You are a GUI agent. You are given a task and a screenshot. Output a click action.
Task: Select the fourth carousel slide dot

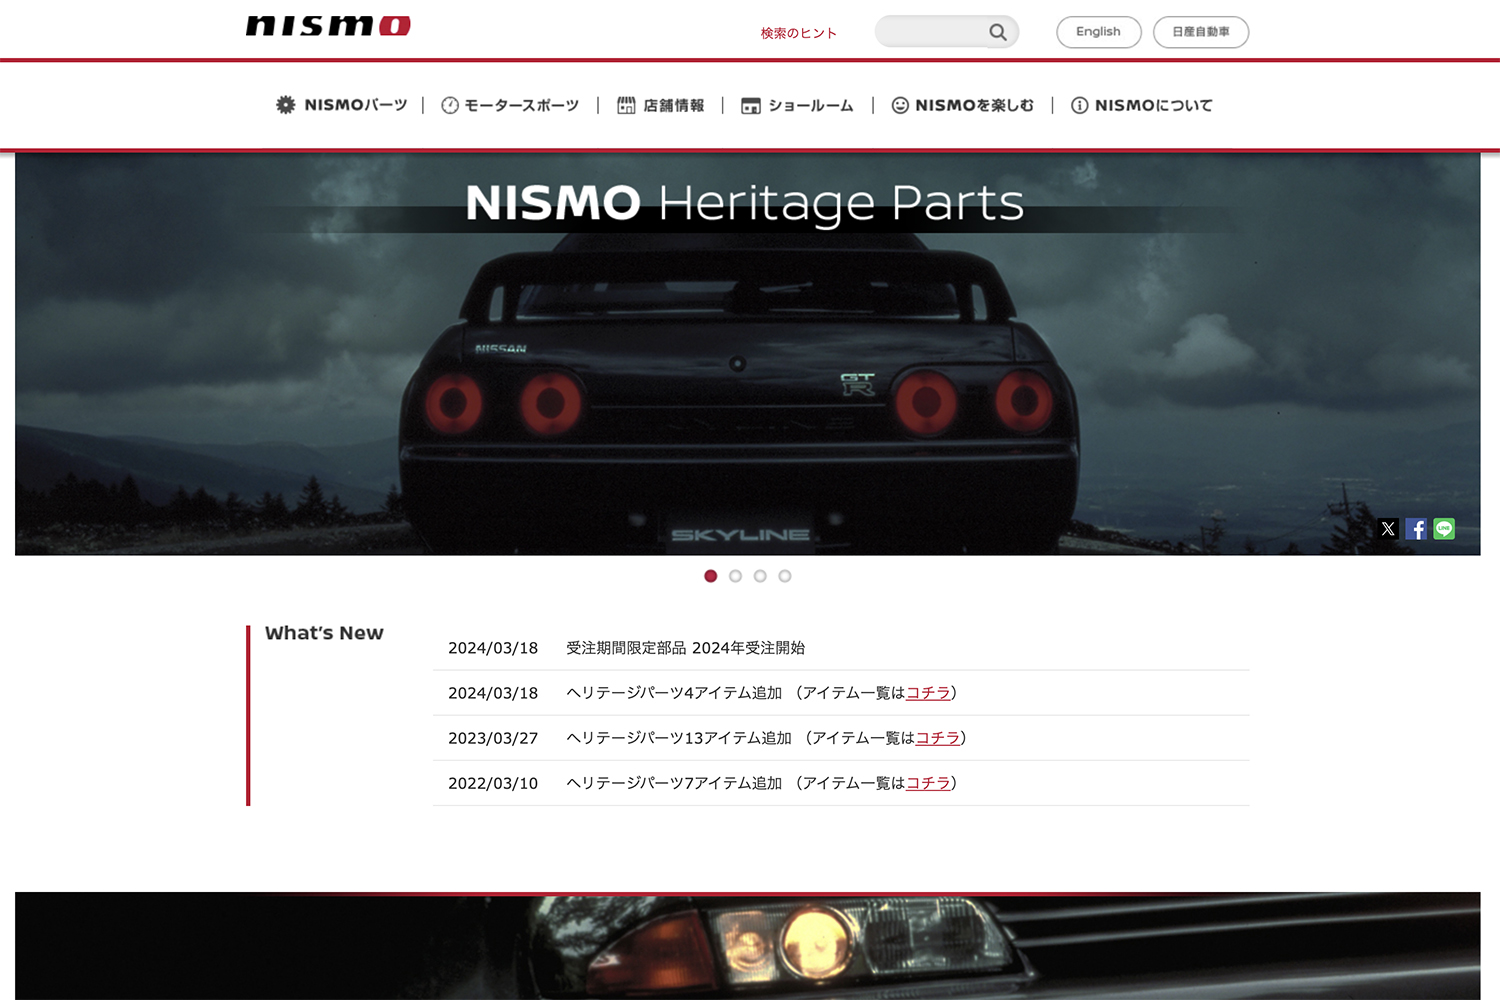click(x=785, y=576)
